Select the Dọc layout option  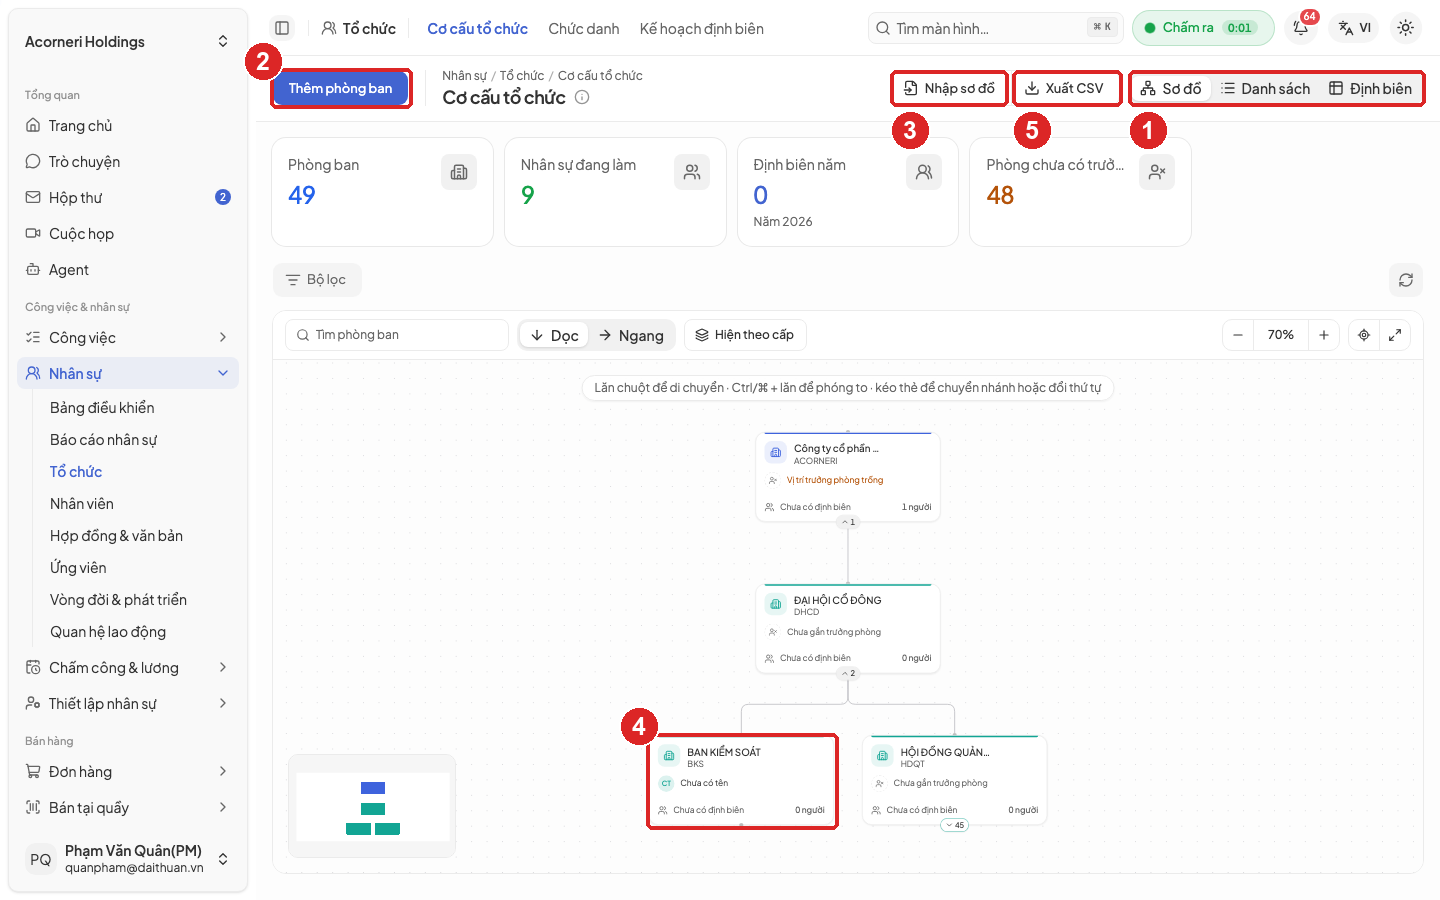pos(554,335)
